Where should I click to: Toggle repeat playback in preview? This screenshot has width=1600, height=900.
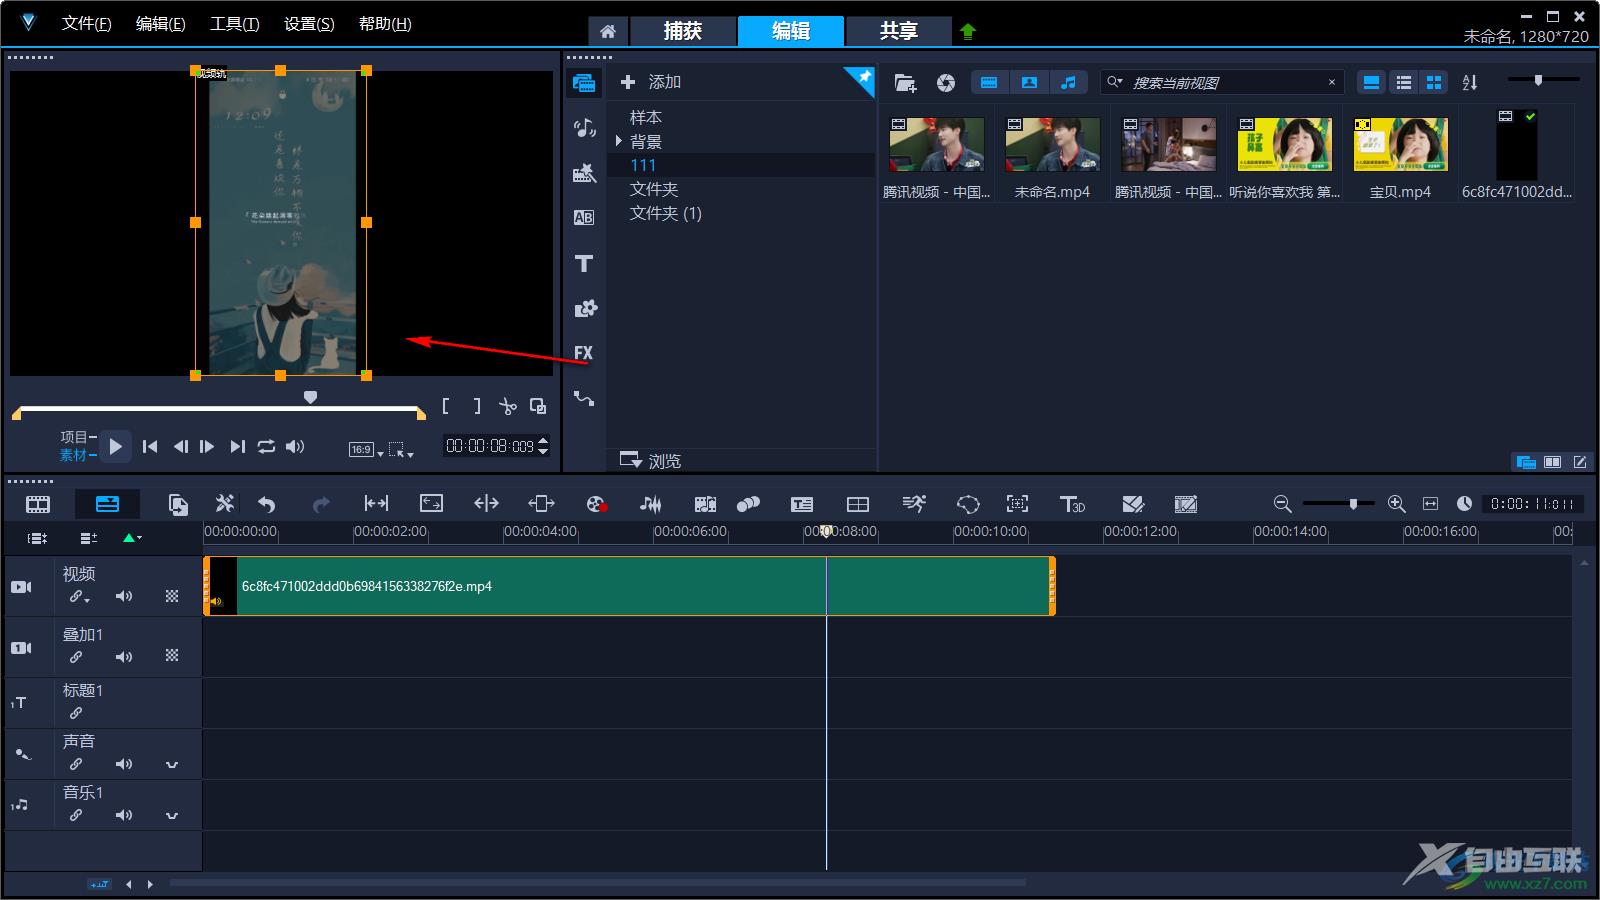(266, 447)
